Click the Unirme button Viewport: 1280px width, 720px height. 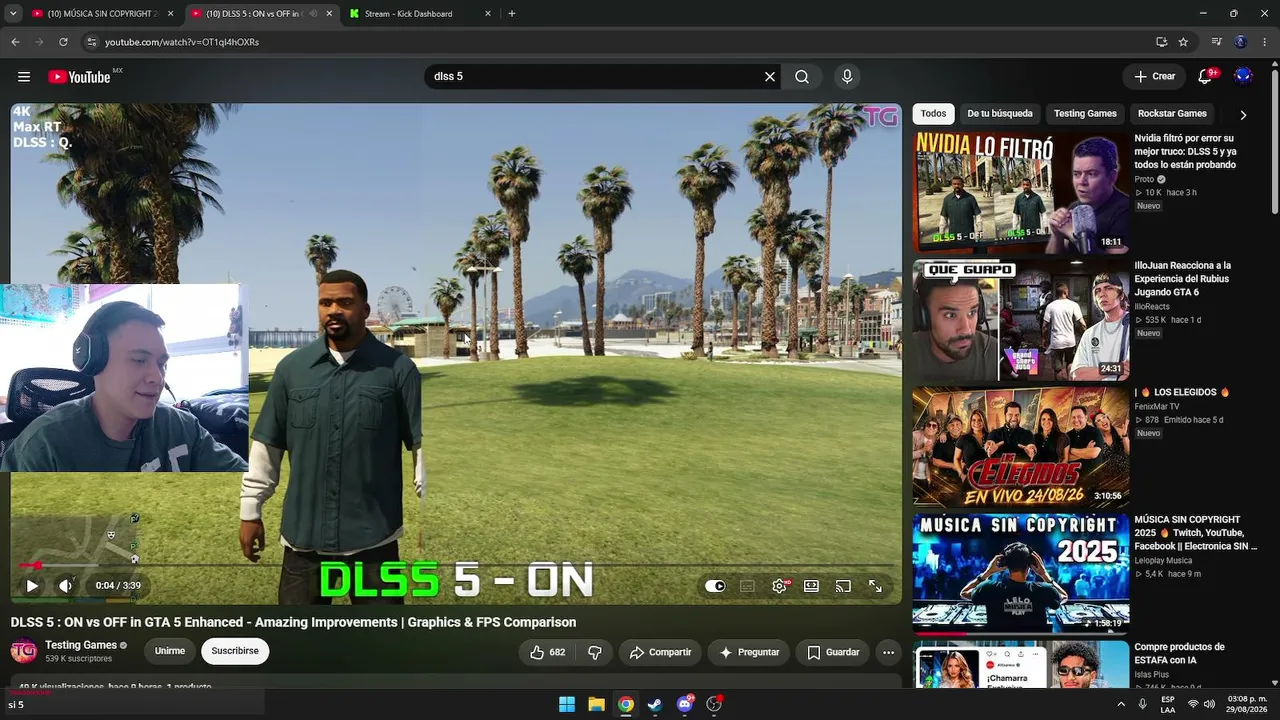(x=170, y=651)
